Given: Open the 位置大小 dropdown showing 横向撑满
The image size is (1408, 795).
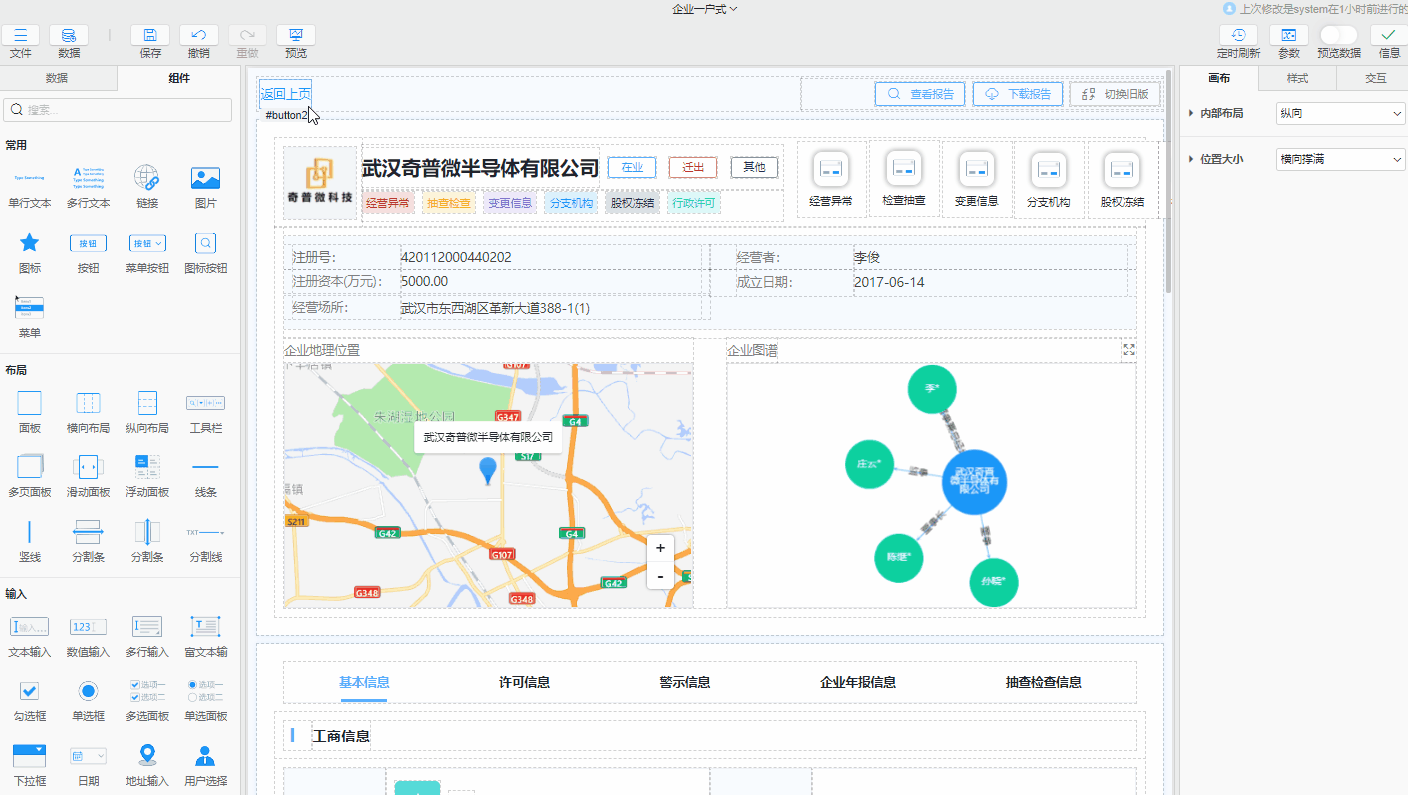Looking at the screenshot, I should pos(1341,160).
